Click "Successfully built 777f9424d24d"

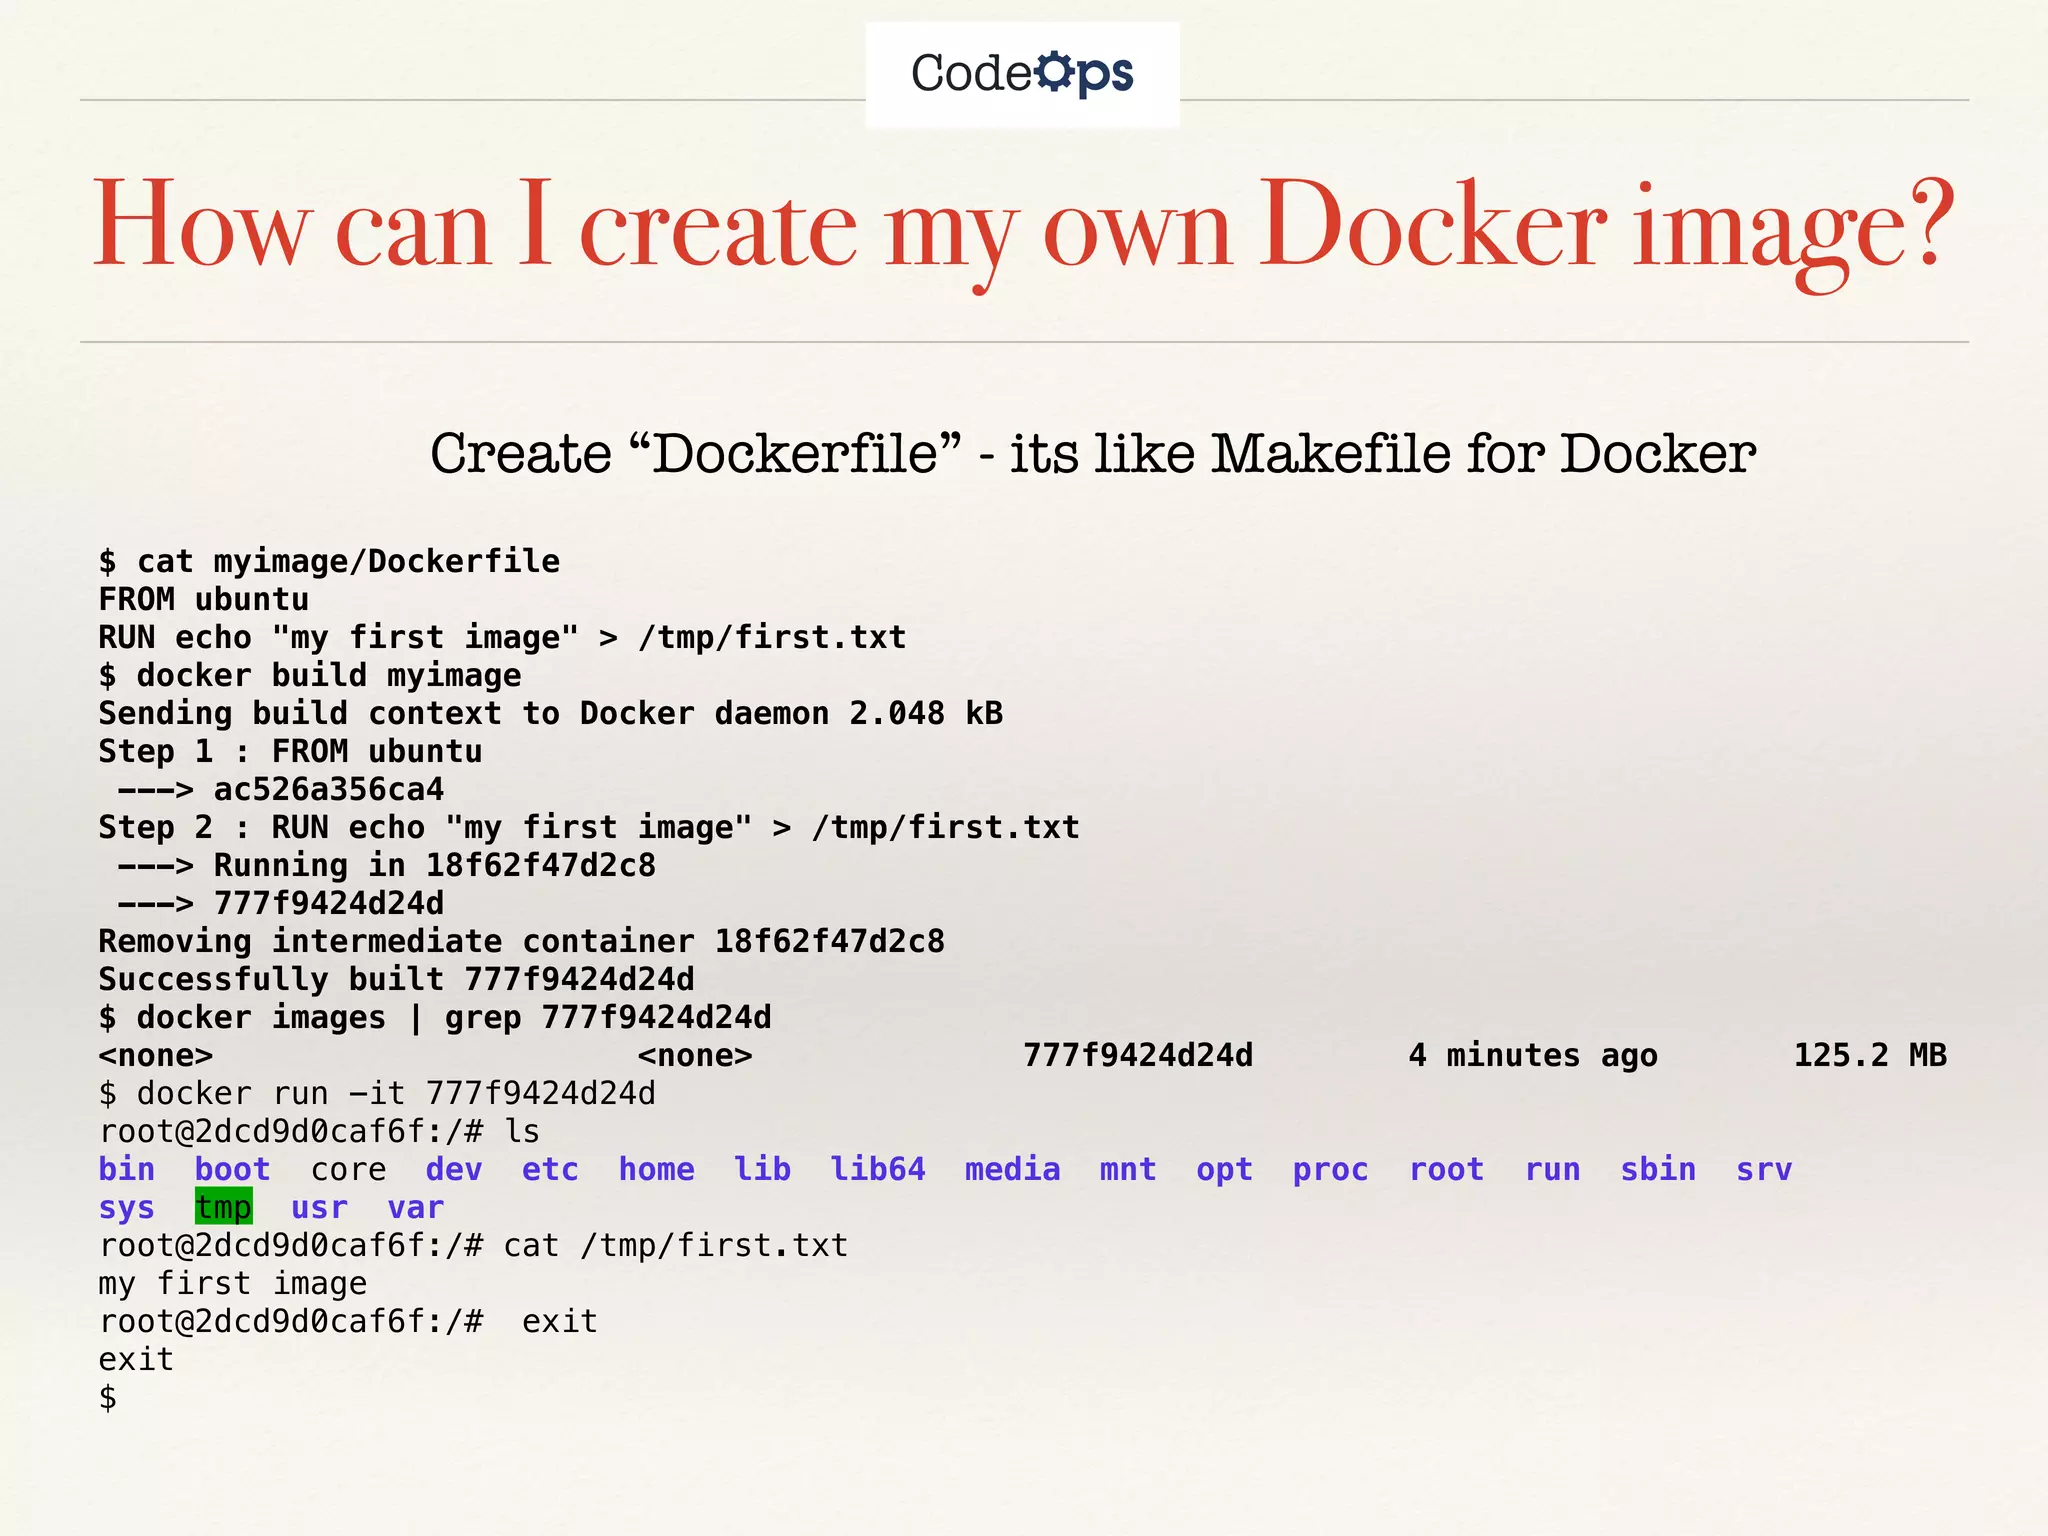tap(396, 980)
